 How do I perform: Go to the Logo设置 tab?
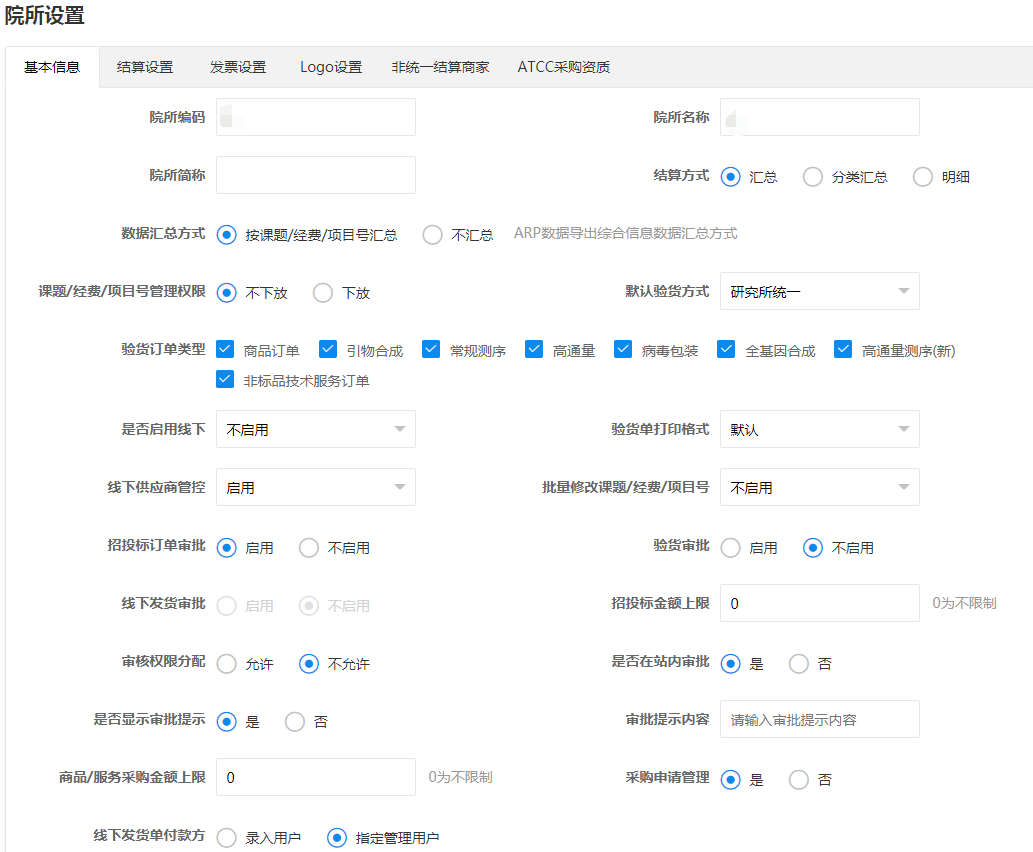click(331, 67)
